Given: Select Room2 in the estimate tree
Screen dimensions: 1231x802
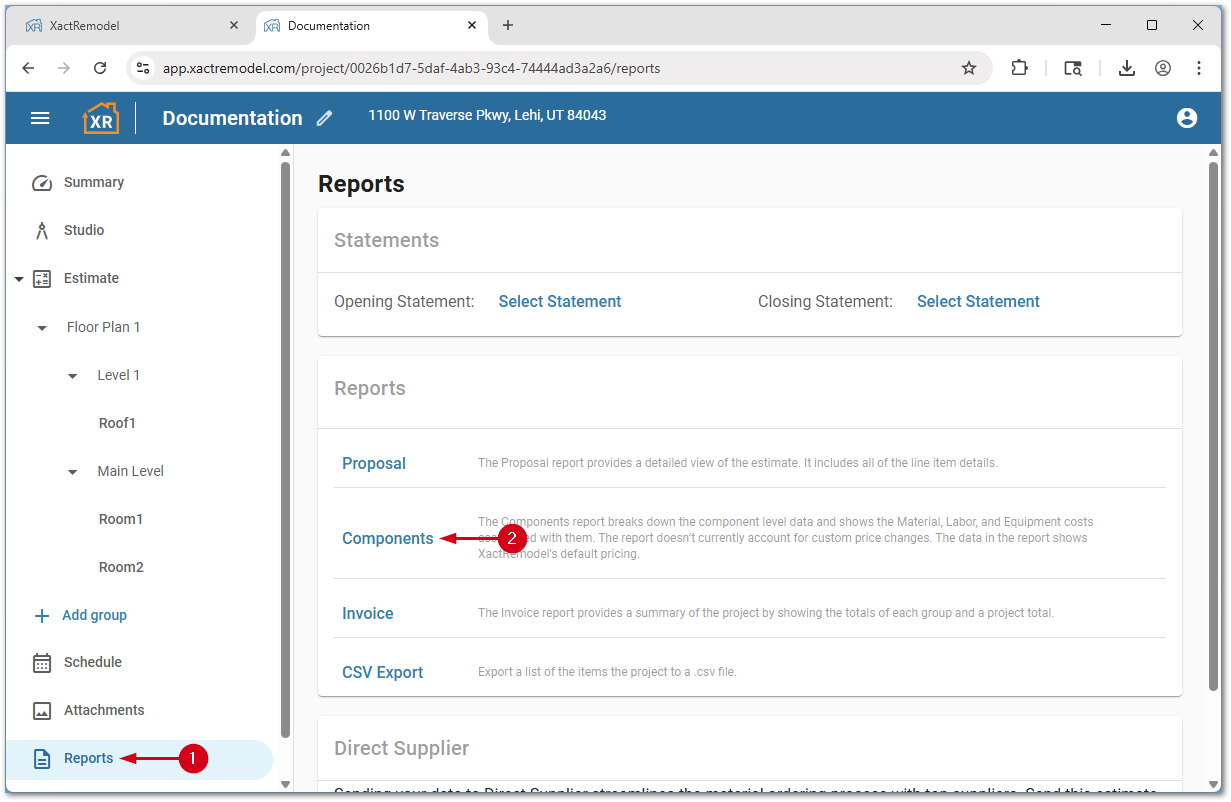Looking at the screenshot, I should [121, 568].
